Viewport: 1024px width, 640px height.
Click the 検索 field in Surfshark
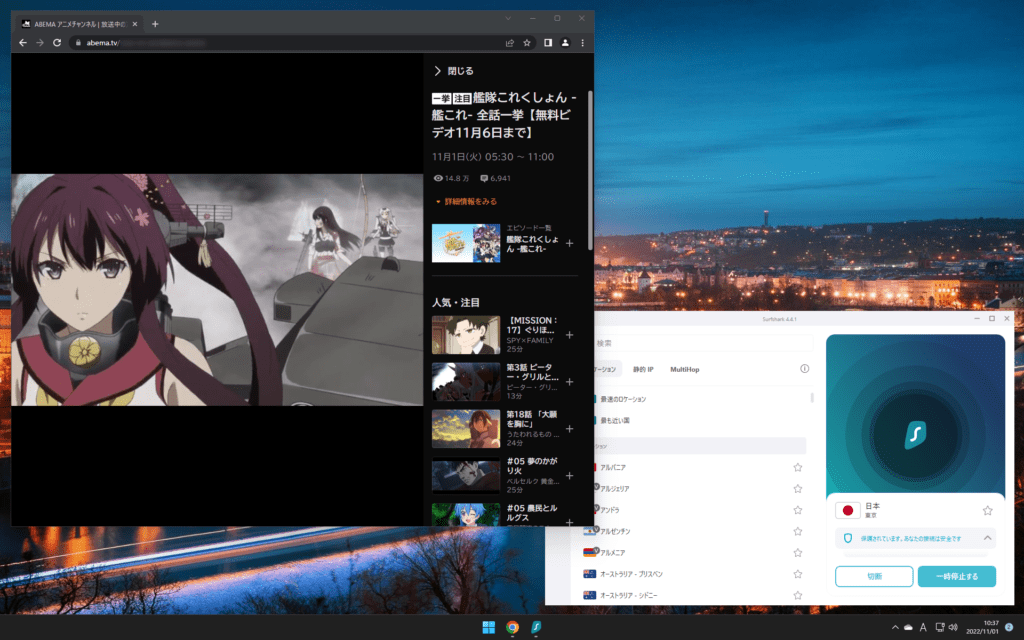(702, 343)
